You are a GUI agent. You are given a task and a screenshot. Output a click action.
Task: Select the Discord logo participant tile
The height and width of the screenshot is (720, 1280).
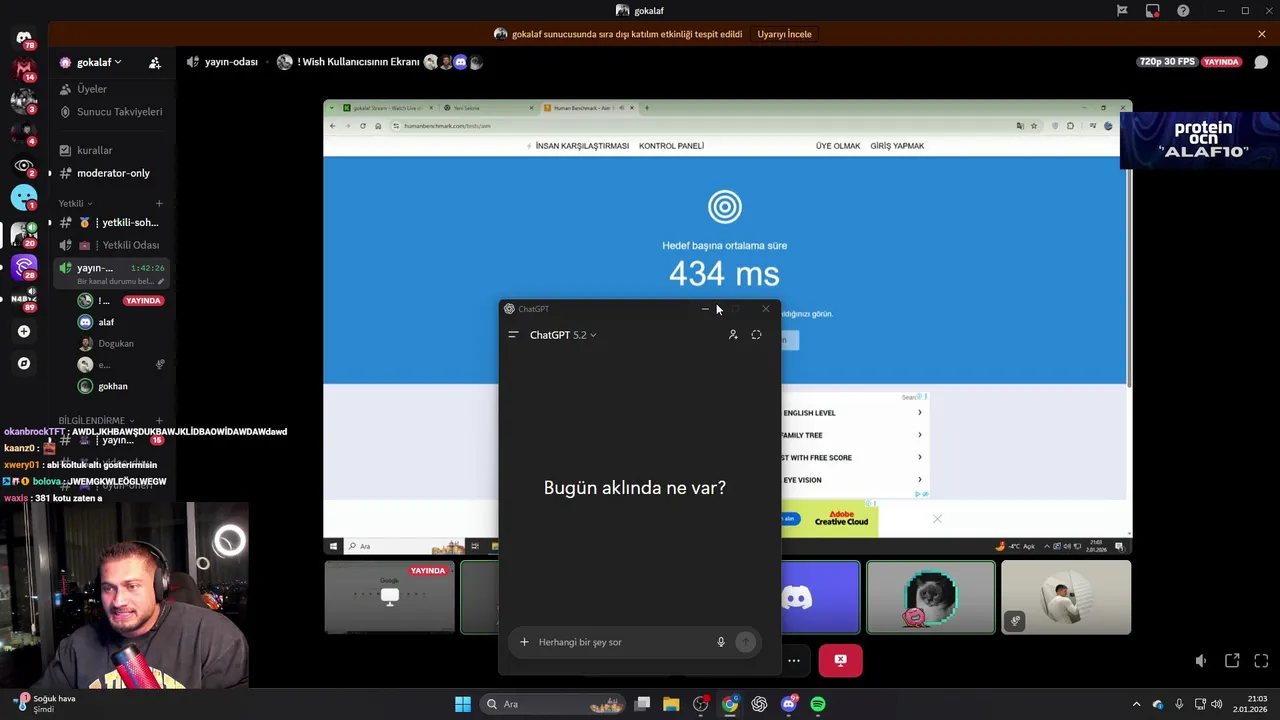820,597
